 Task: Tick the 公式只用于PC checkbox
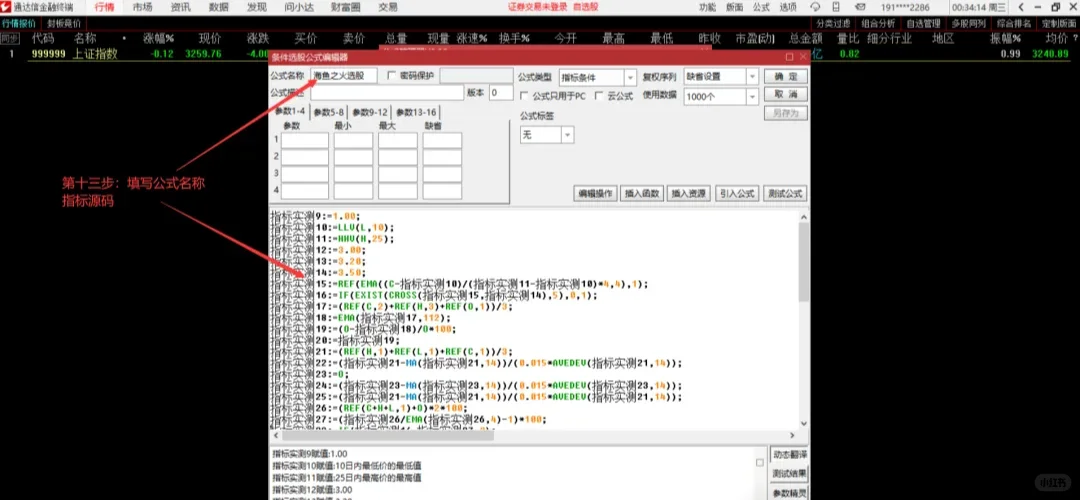[x=524, y=96]
